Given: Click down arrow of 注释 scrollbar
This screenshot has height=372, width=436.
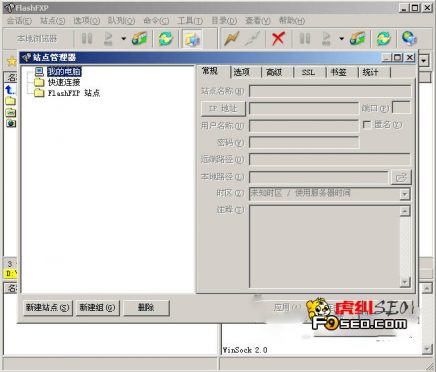Looking at the screenshot, I should point(405,282).
